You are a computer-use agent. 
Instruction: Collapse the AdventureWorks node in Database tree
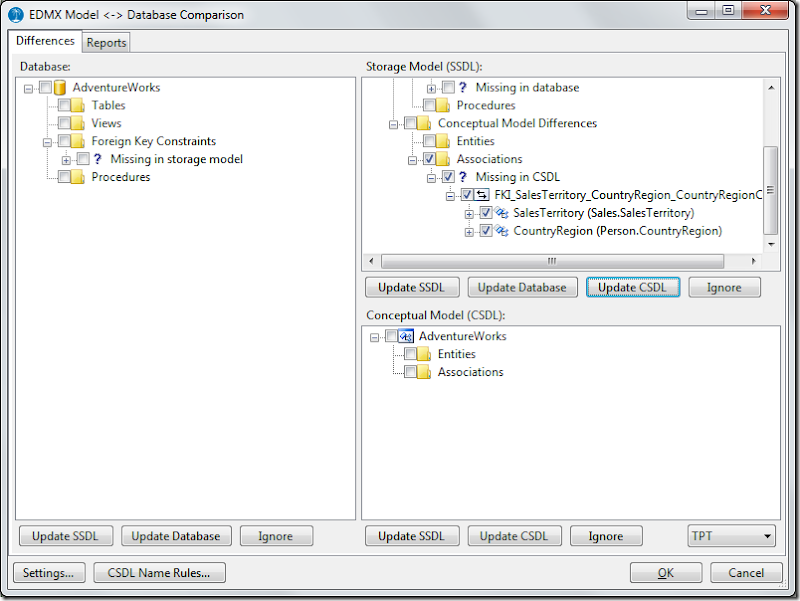29,89
